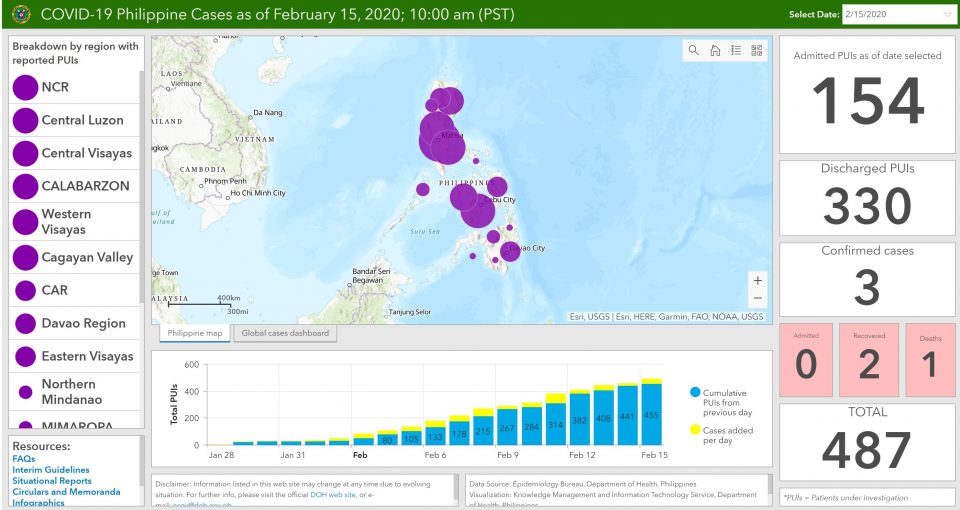Viewport: 960px width, 510px height.
Task: Pick Davao Region in the breakdown list
Action: click(83, 323)
